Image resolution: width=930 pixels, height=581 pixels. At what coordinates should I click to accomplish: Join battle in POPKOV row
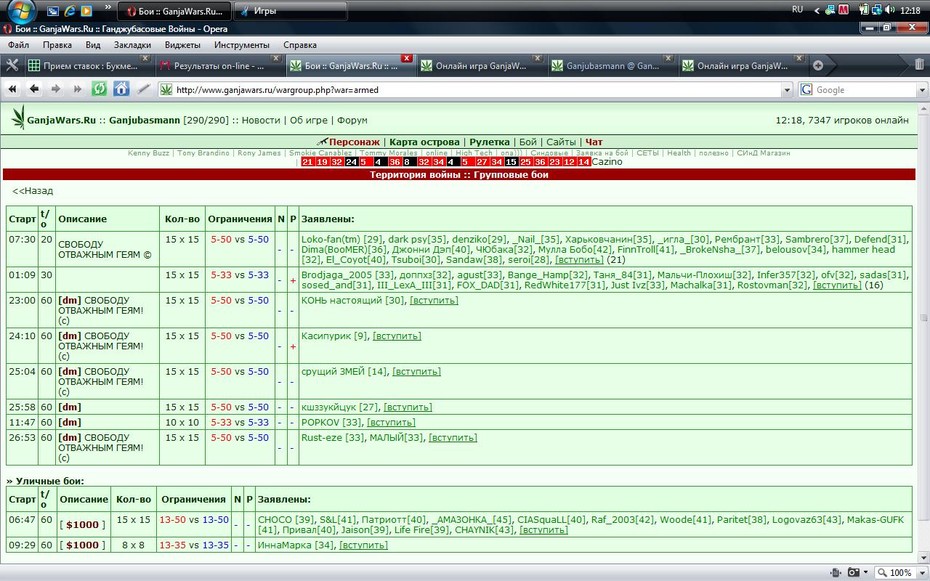click(391, 423)
